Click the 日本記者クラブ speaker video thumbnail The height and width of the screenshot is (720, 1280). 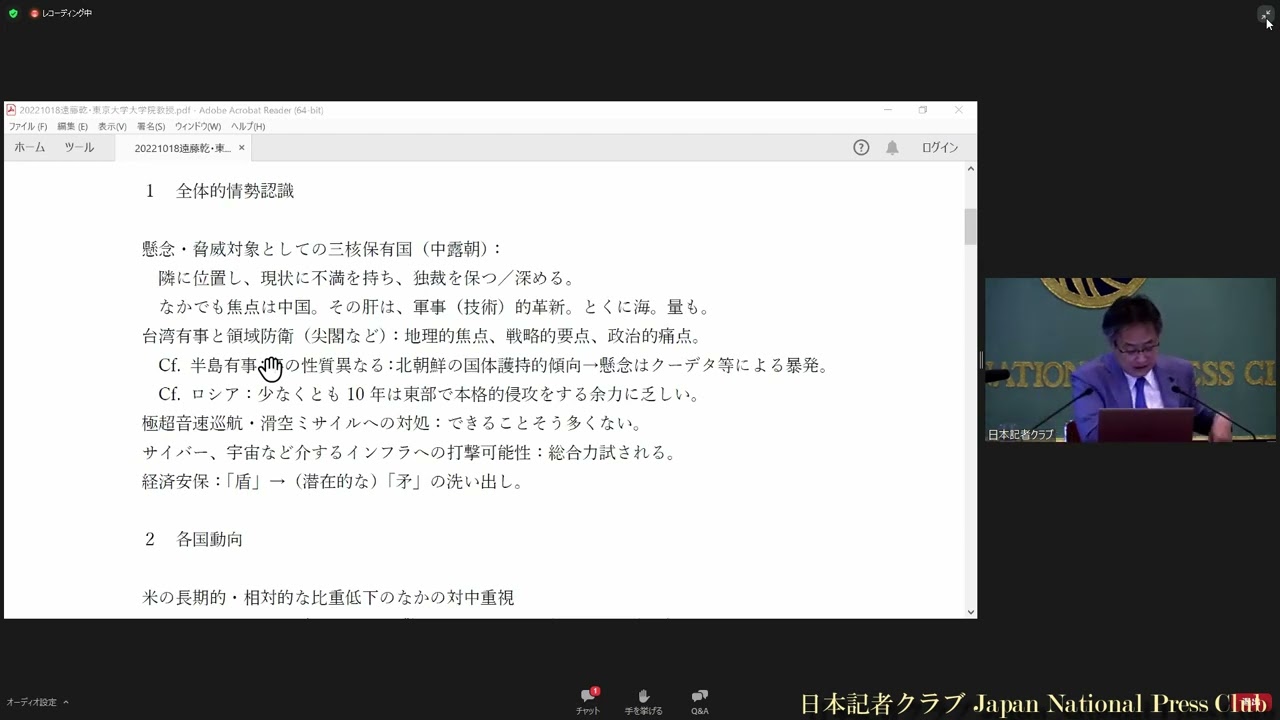coord(1130,360)
